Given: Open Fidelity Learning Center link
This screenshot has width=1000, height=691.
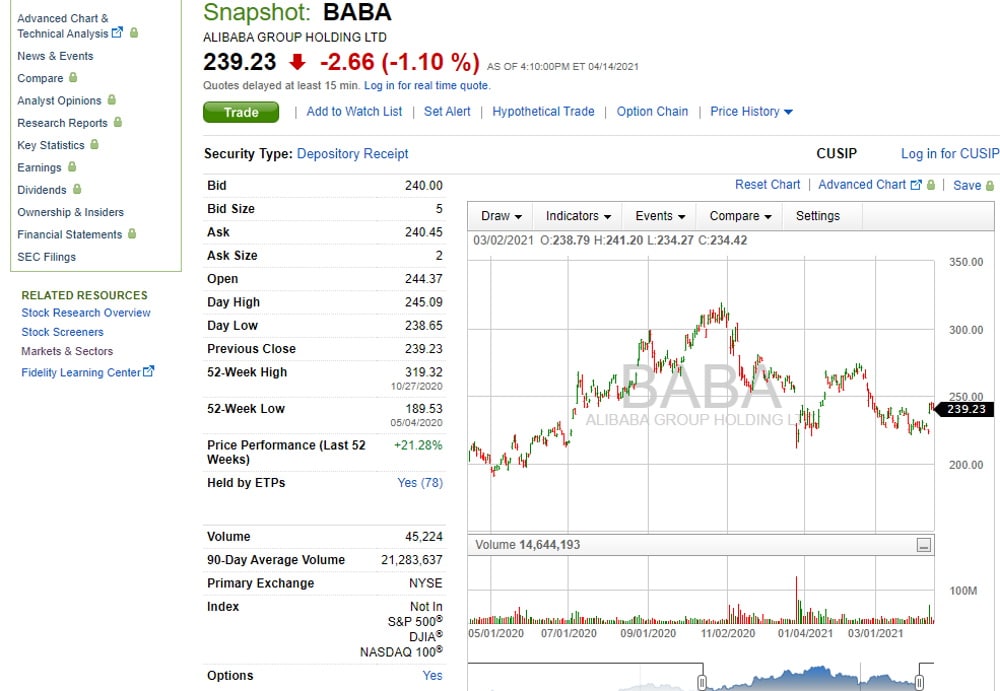Looking at the screenshot, I should 81,373.
